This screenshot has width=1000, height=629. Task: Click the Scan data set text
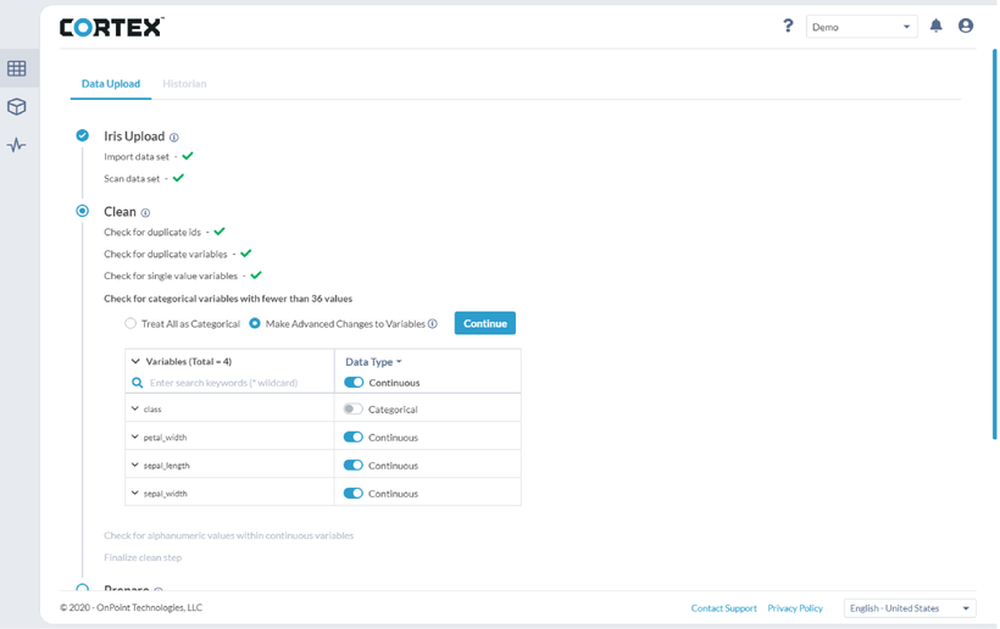tap(132, 179)
